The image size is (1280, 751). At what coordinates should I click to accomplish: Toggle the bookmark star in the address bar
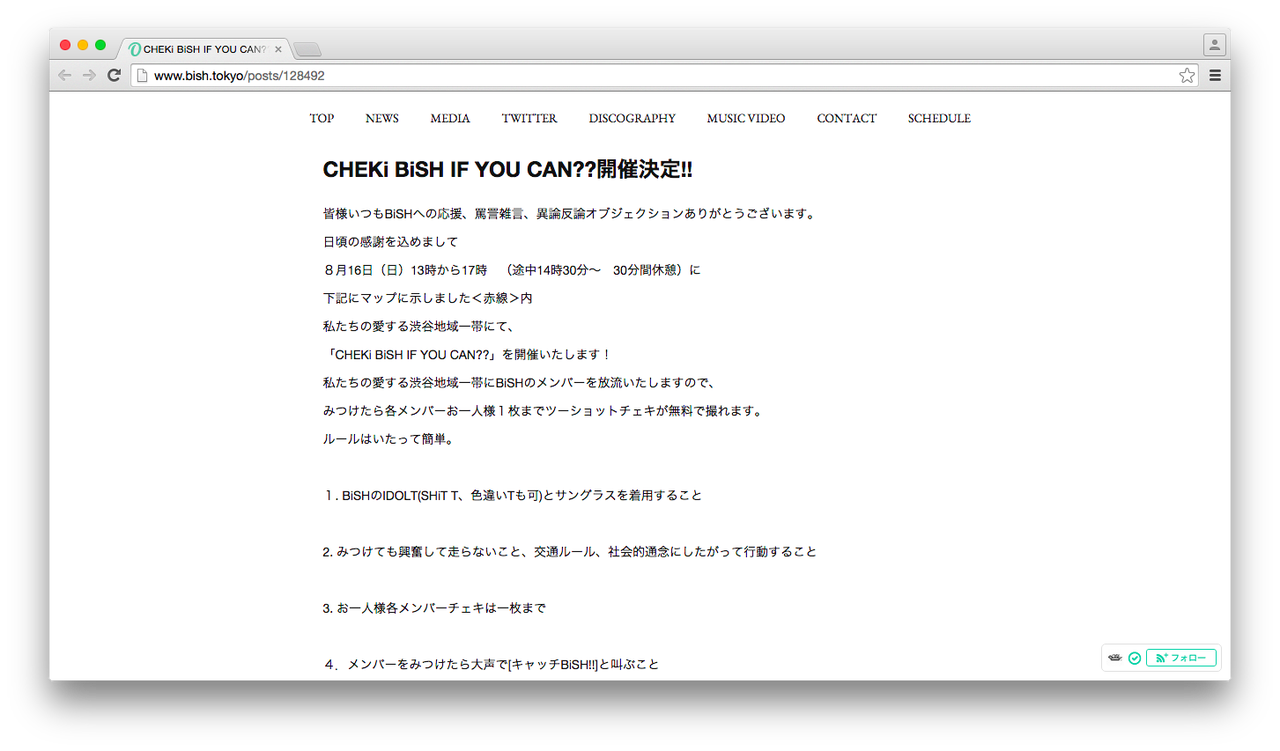click(1186, 74)
